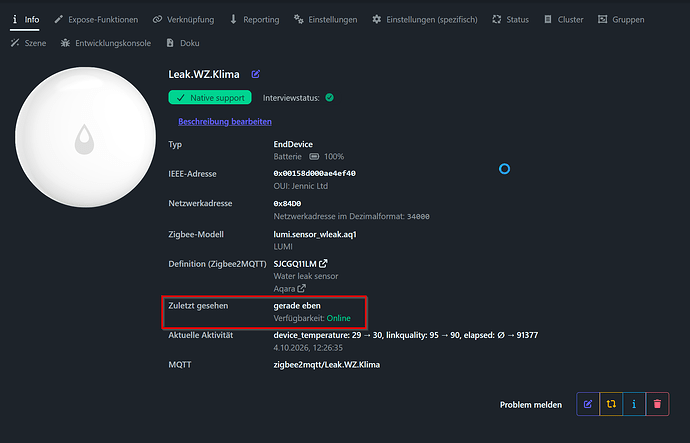Click Problem melden
Viewport: 690px width, 443px height.
tap(531, 405)
